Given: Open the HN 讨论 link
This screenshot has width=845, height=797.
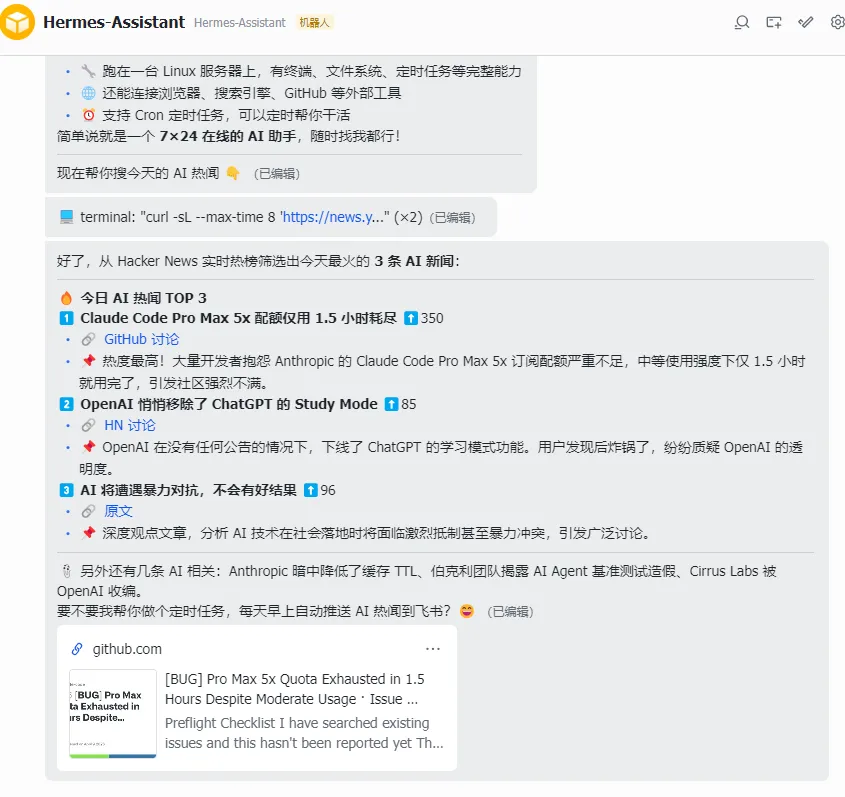Looking at the screenshot, I should (130, 426).
